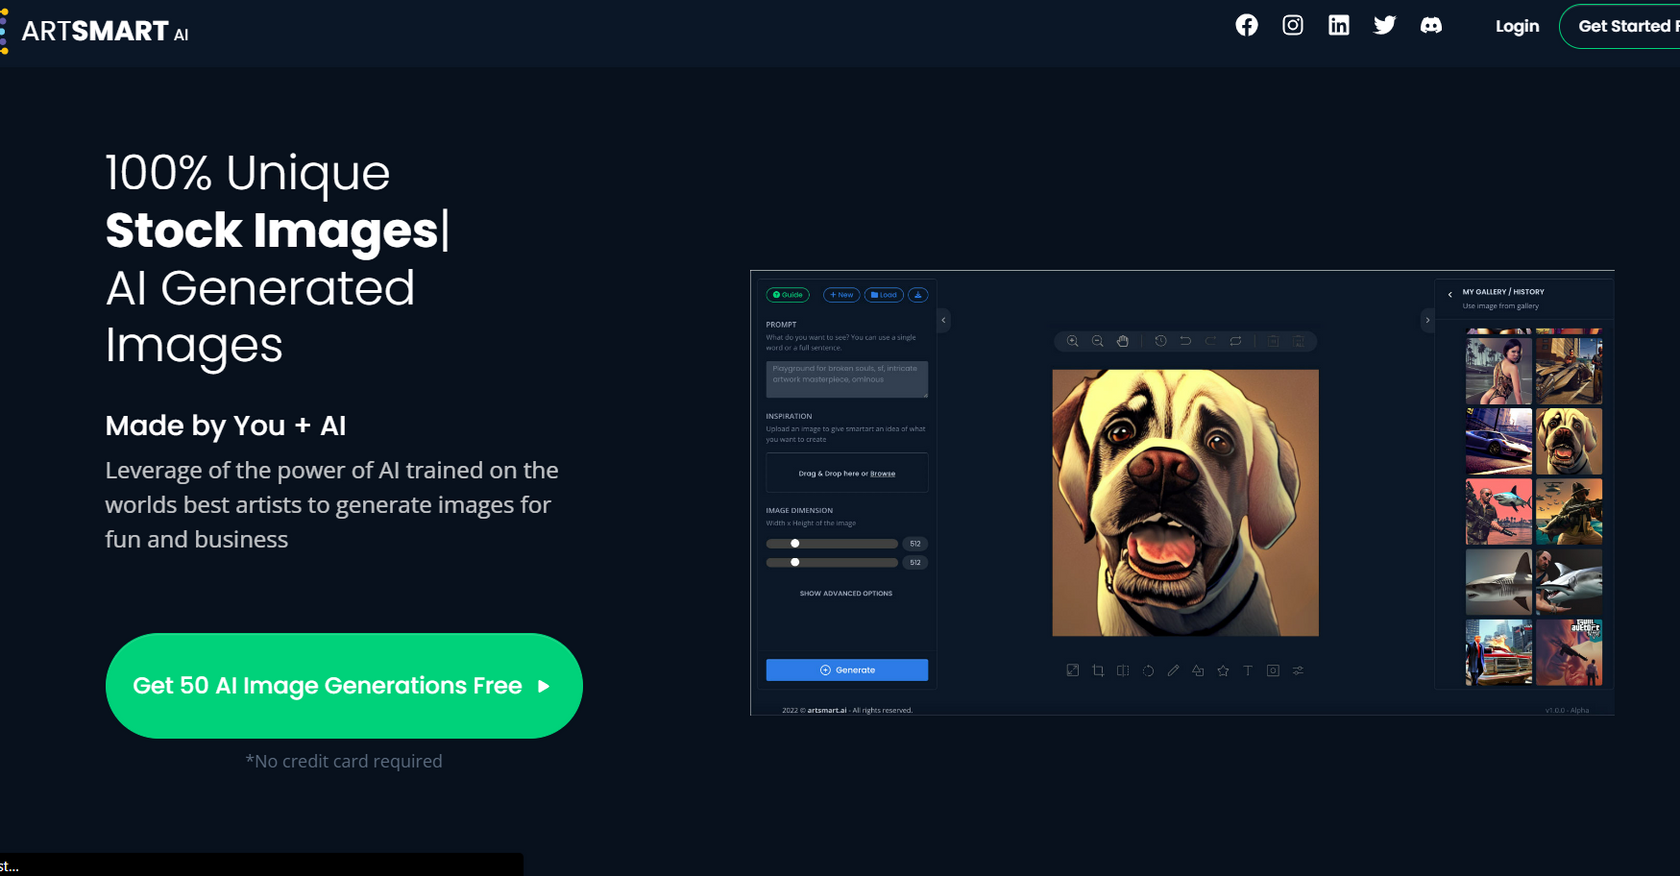Select the text T tool
This screenshot has height=876, width=1680.
click(1248, 671)
